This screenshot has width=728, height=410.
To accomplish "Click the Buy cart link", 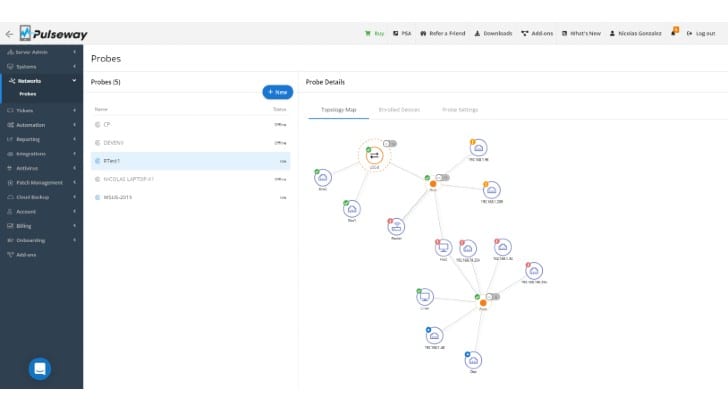I will pos(374,33).
